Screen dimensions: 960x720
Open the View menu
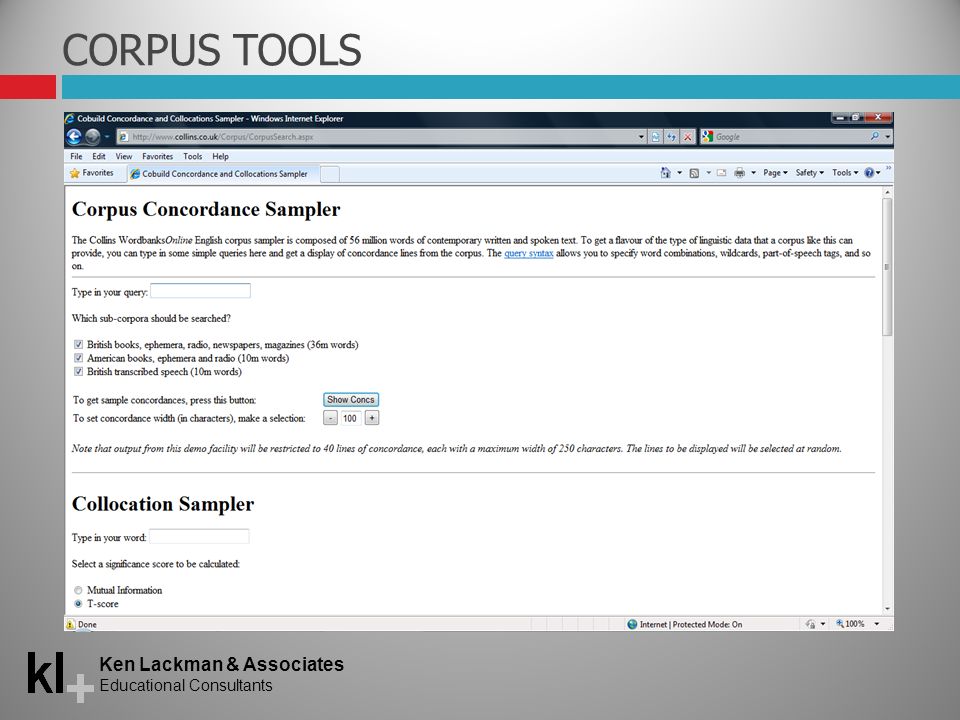tap(124, 156)
